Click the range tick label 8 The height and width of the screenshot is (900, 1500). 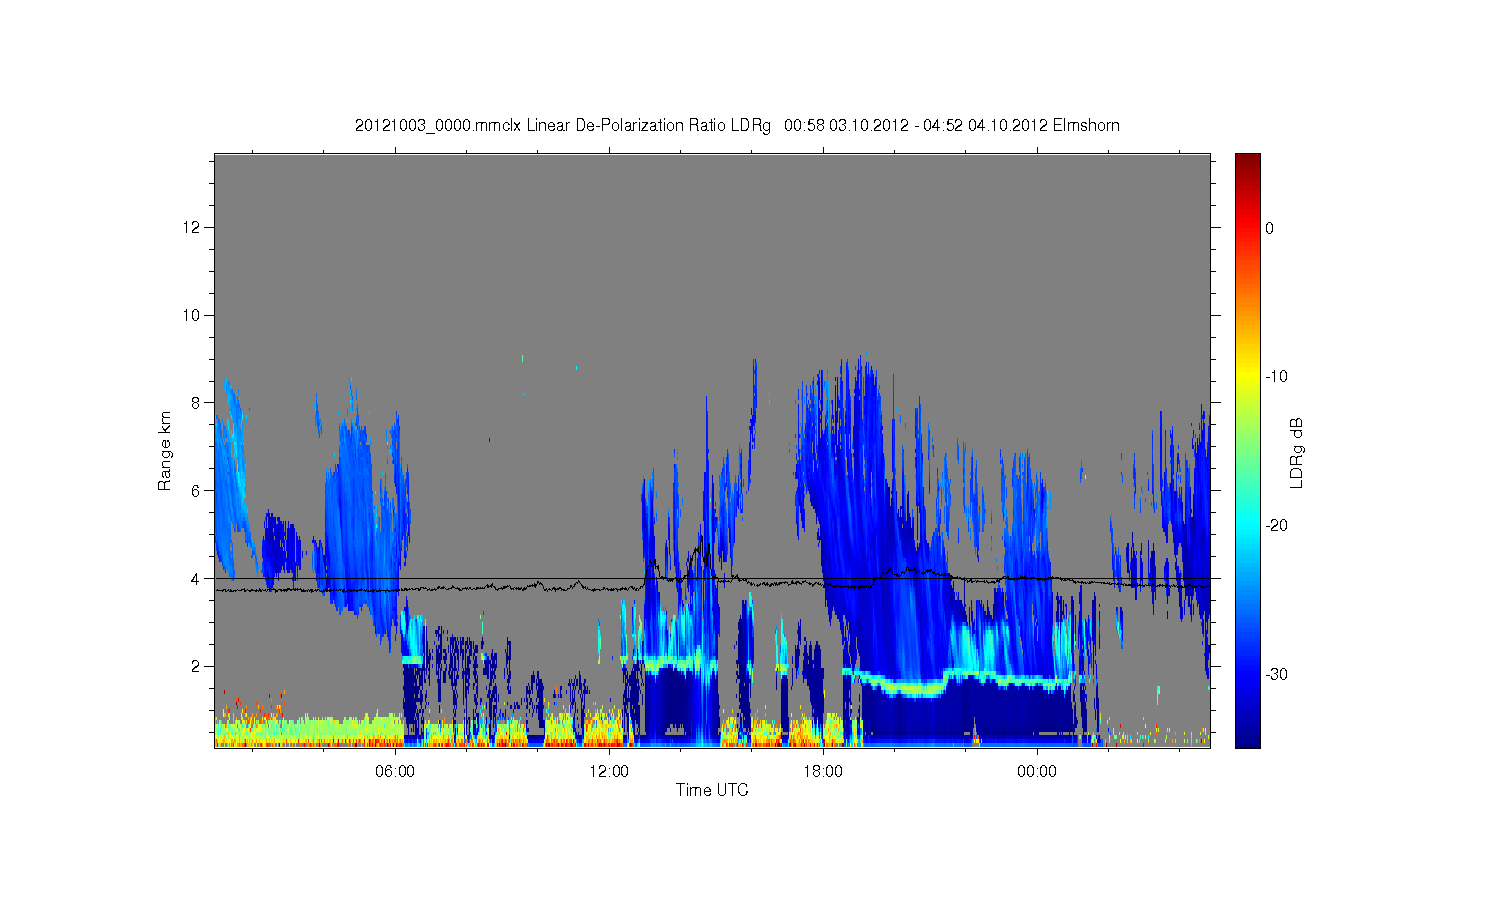(x=197, y=403)
